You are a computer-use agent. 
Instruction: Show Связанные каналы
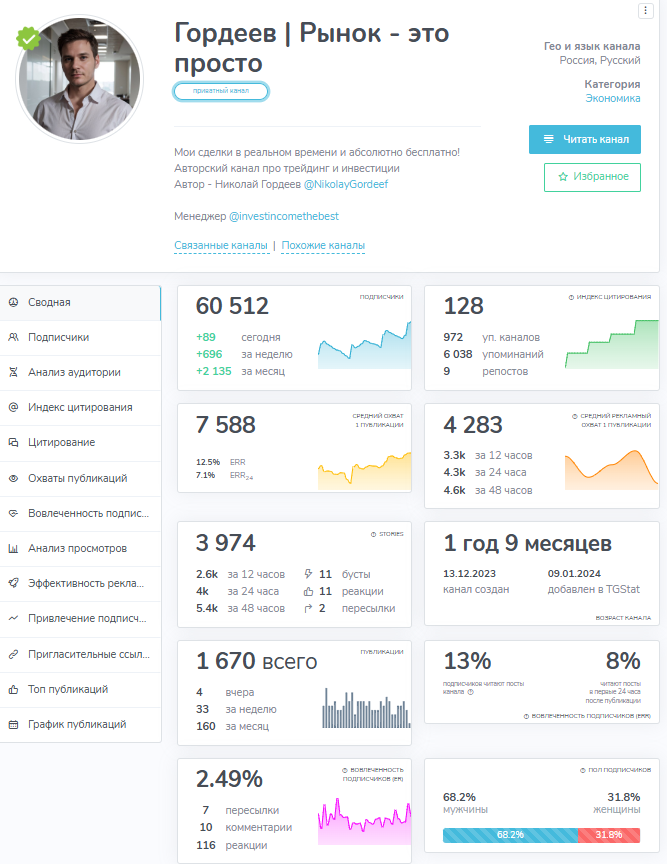coord(221,245)
